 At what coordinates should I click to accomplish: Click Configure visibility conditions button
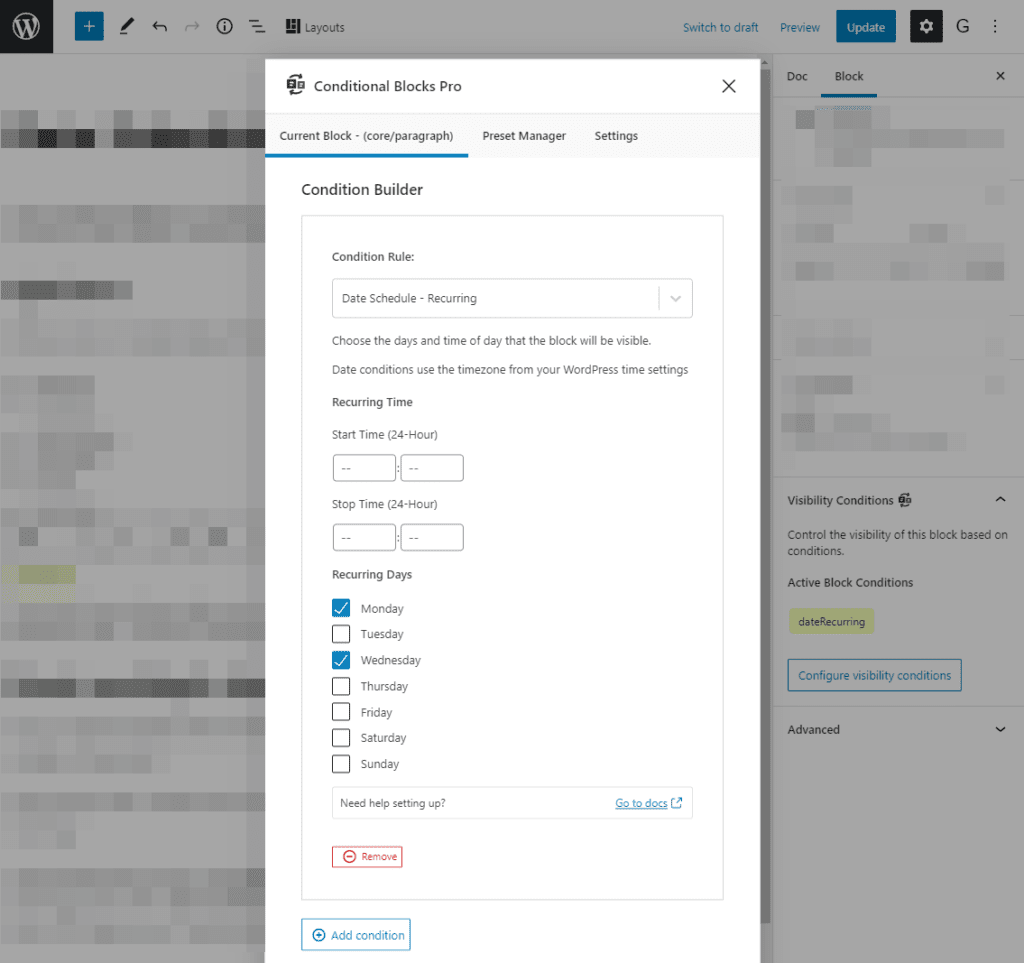click(x=874, y=675)
